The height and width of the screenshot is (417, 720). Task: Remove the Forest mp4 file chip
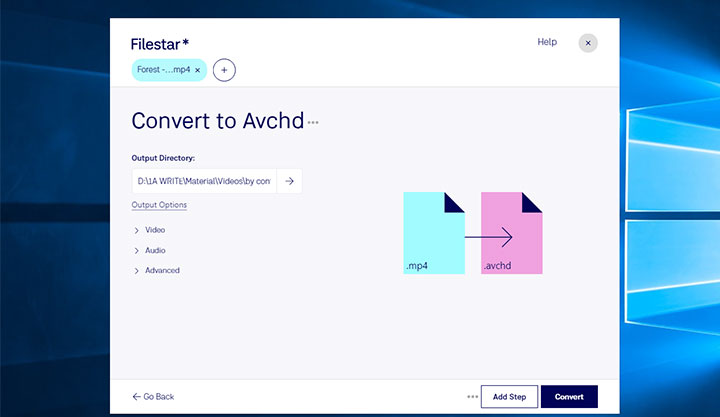click(x=197, y=70)
